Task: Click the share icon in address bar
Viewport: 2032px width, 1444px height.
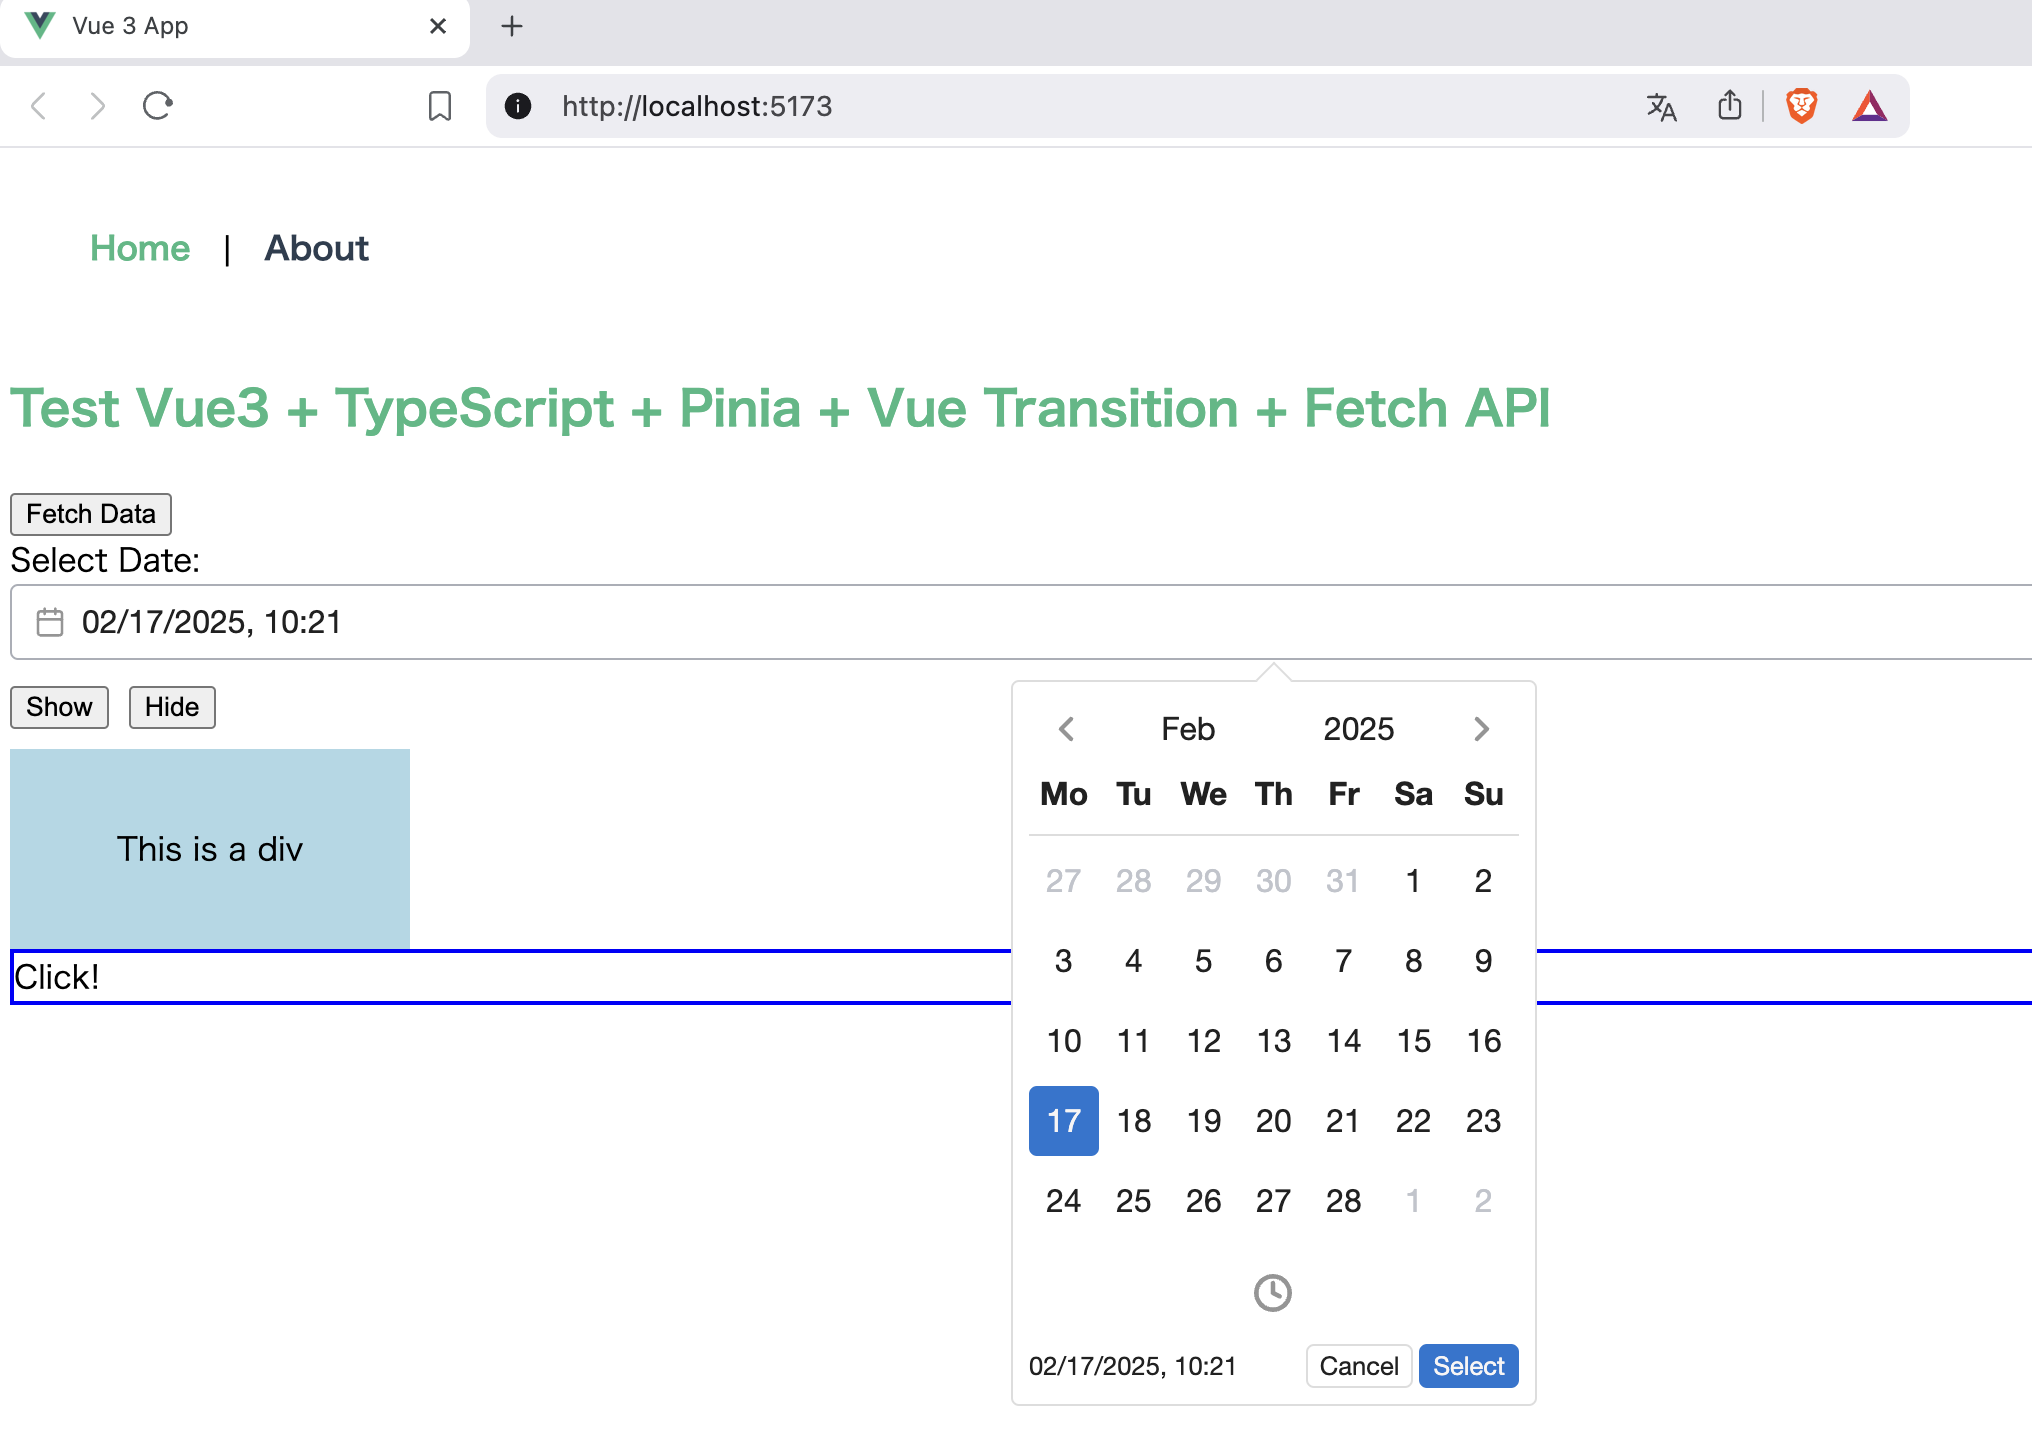Action: 1729,106
